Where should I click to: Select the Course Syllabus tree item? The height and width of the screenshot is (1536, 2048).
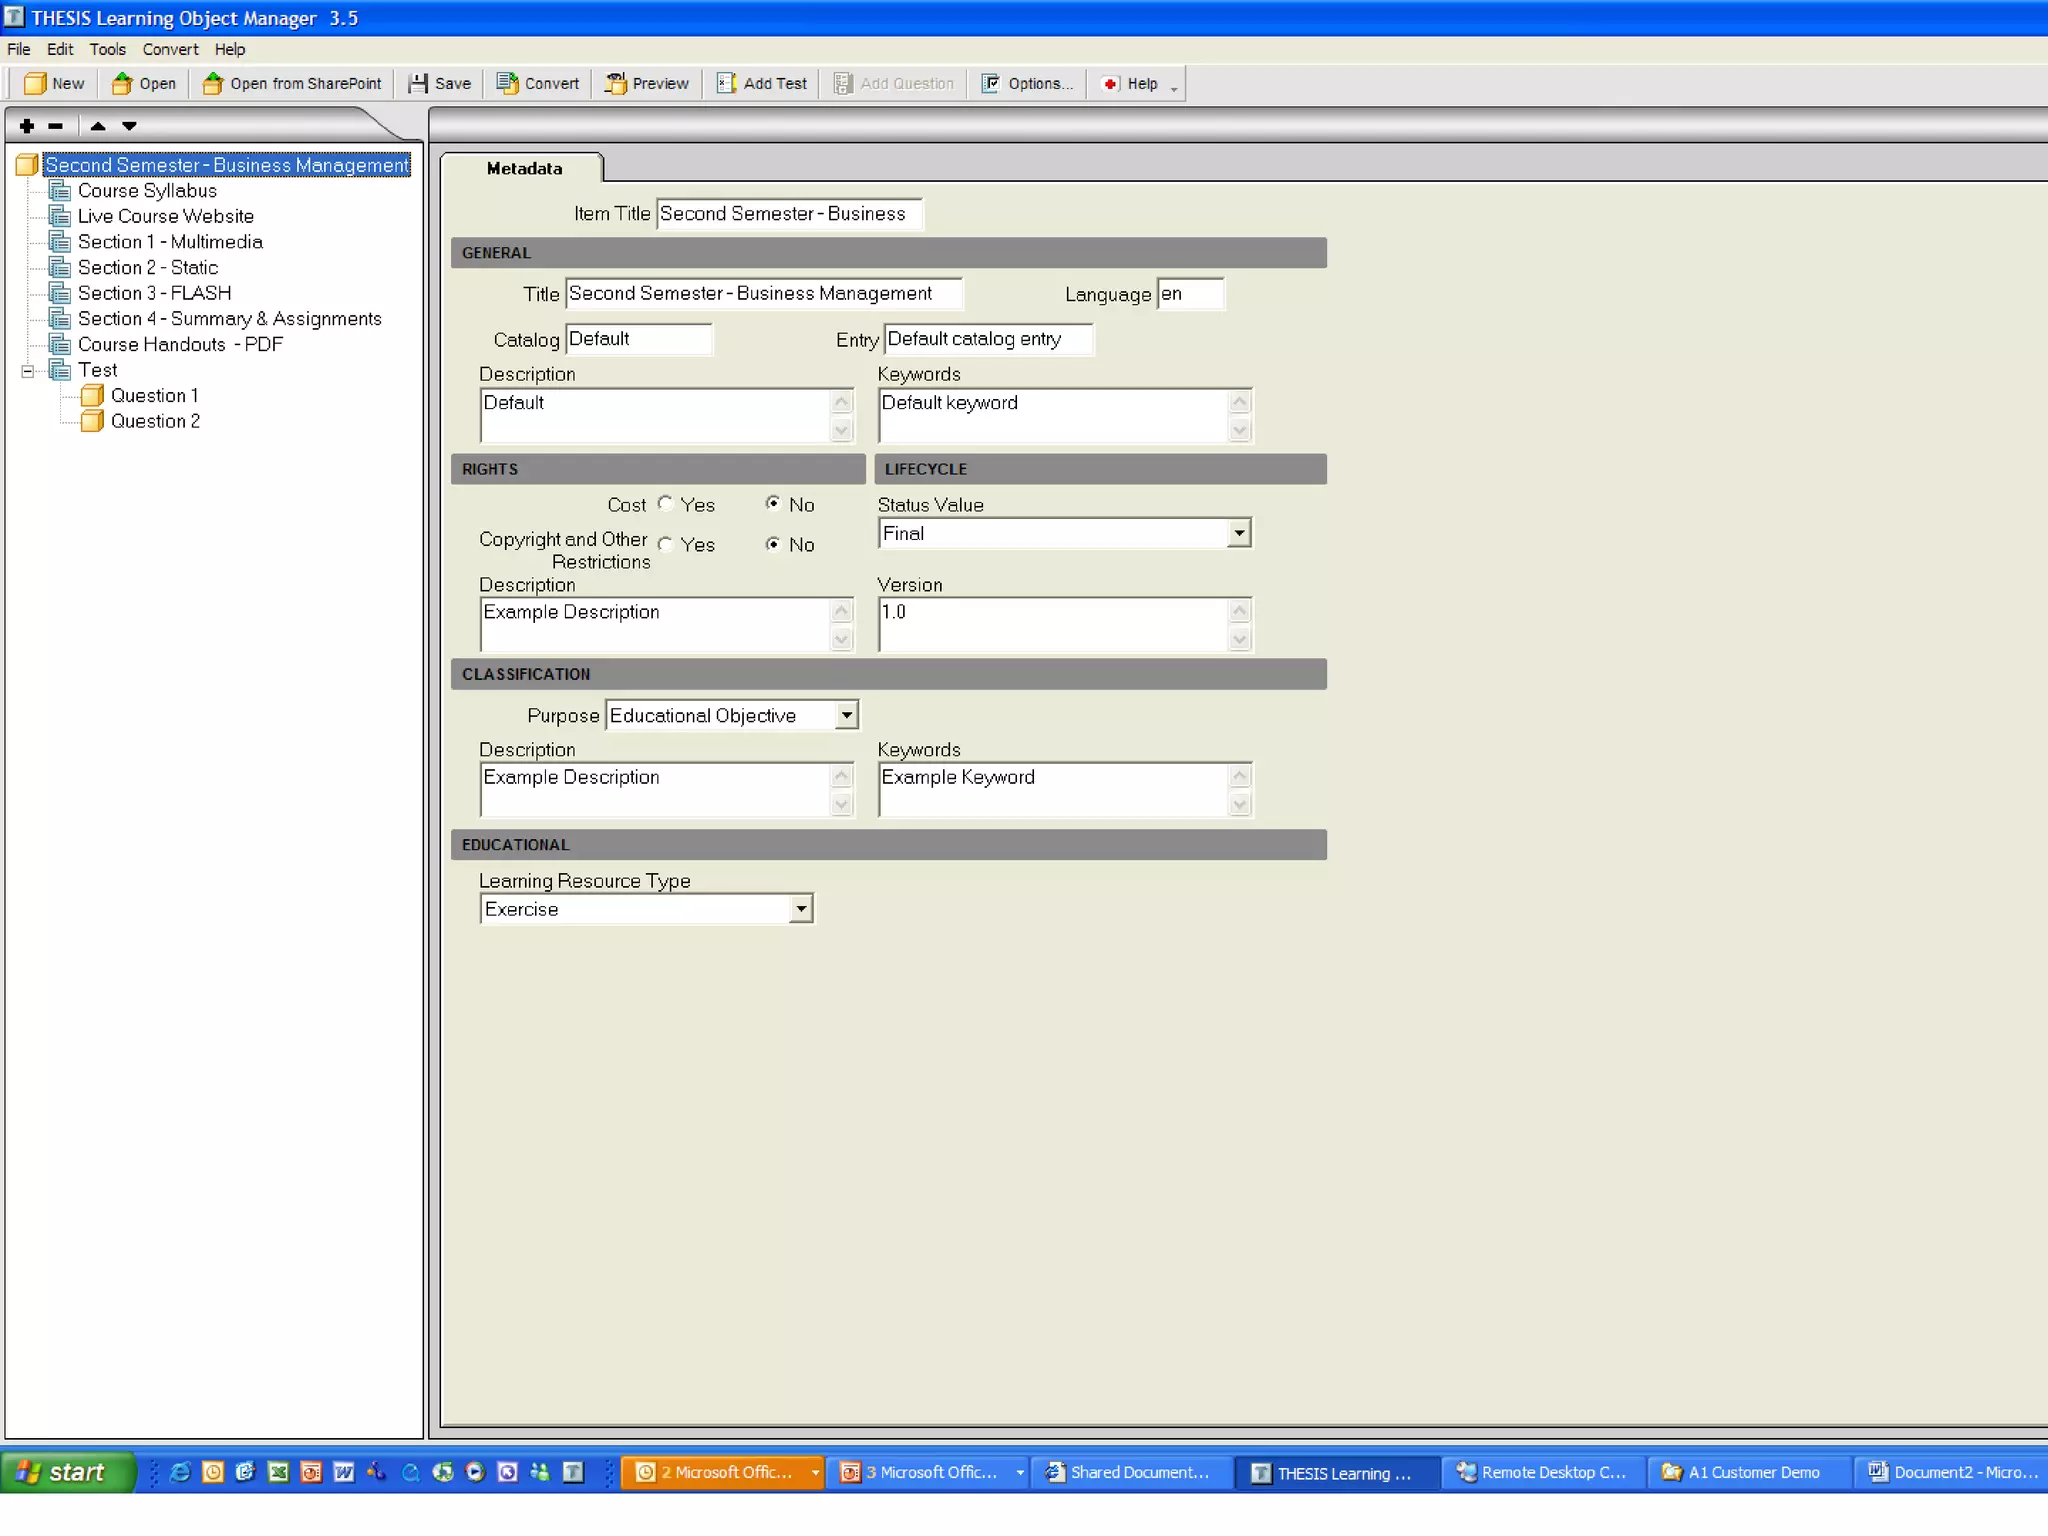coord(147,191)
